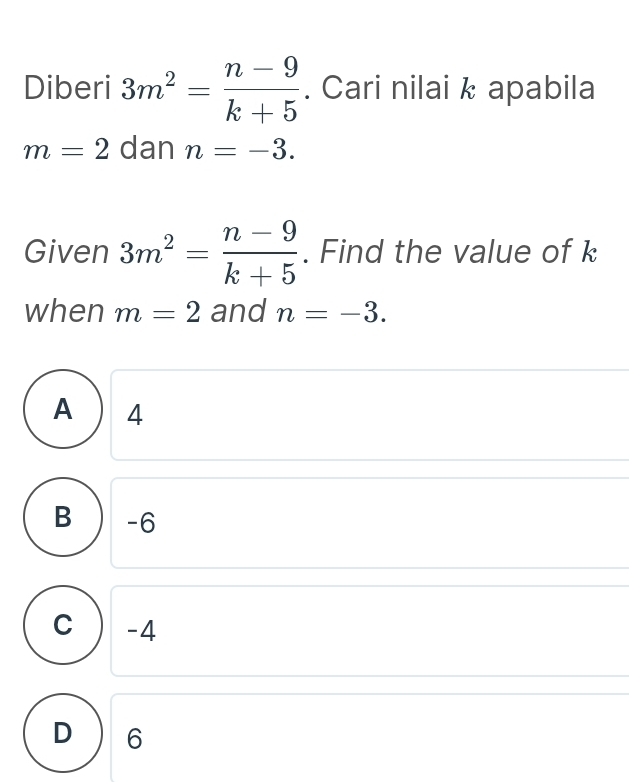Click the 3m² term after "Diberi"
Screen dimensions: 629x782
tap(147, 88)
